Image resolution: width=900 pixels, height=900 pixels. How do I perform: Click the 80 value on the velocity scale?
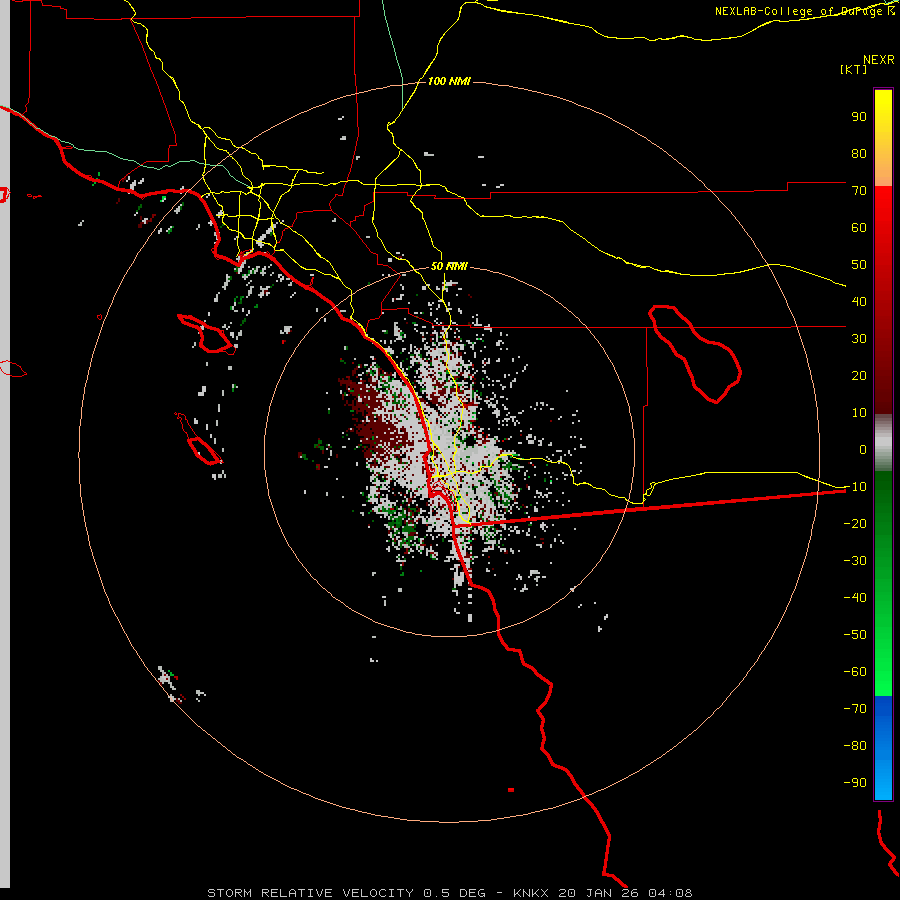click(859, 154)
